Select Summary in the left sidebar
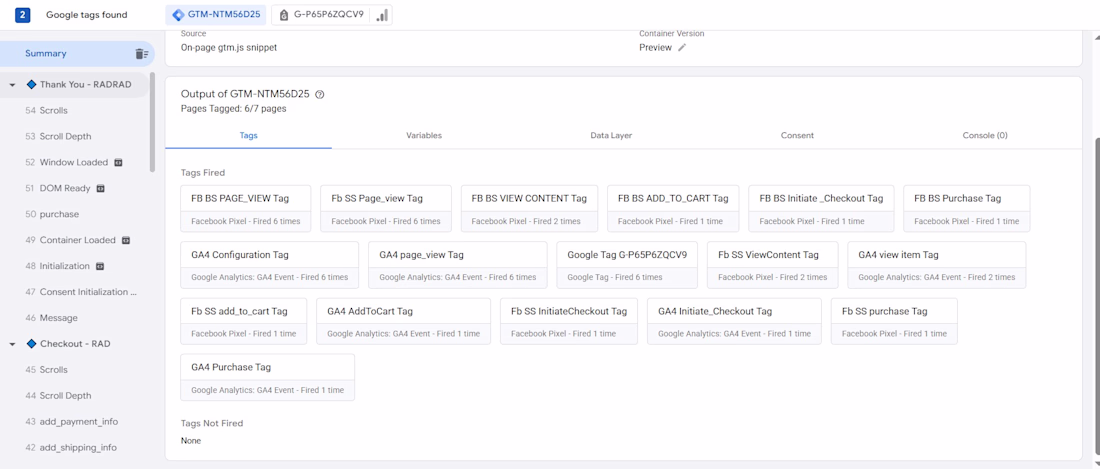 pyautogui.click(x=77, y=54)
